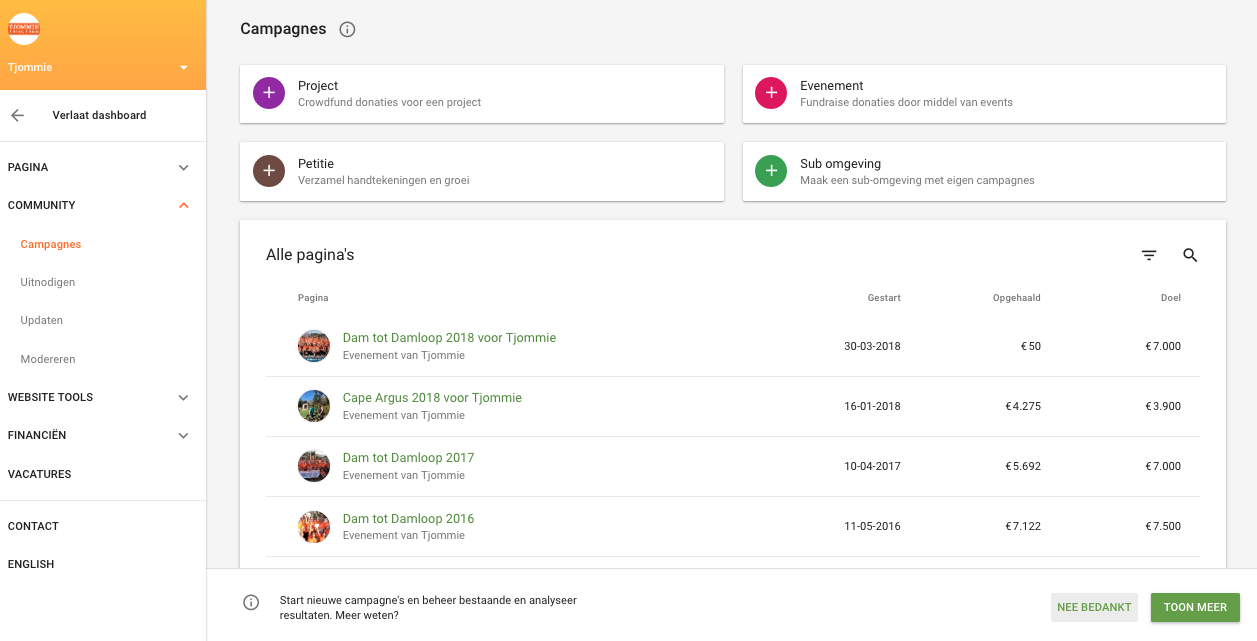Click goal amount € 3.900
The height and width of the screenshot is (641, 1257).
coord(1163,407)
